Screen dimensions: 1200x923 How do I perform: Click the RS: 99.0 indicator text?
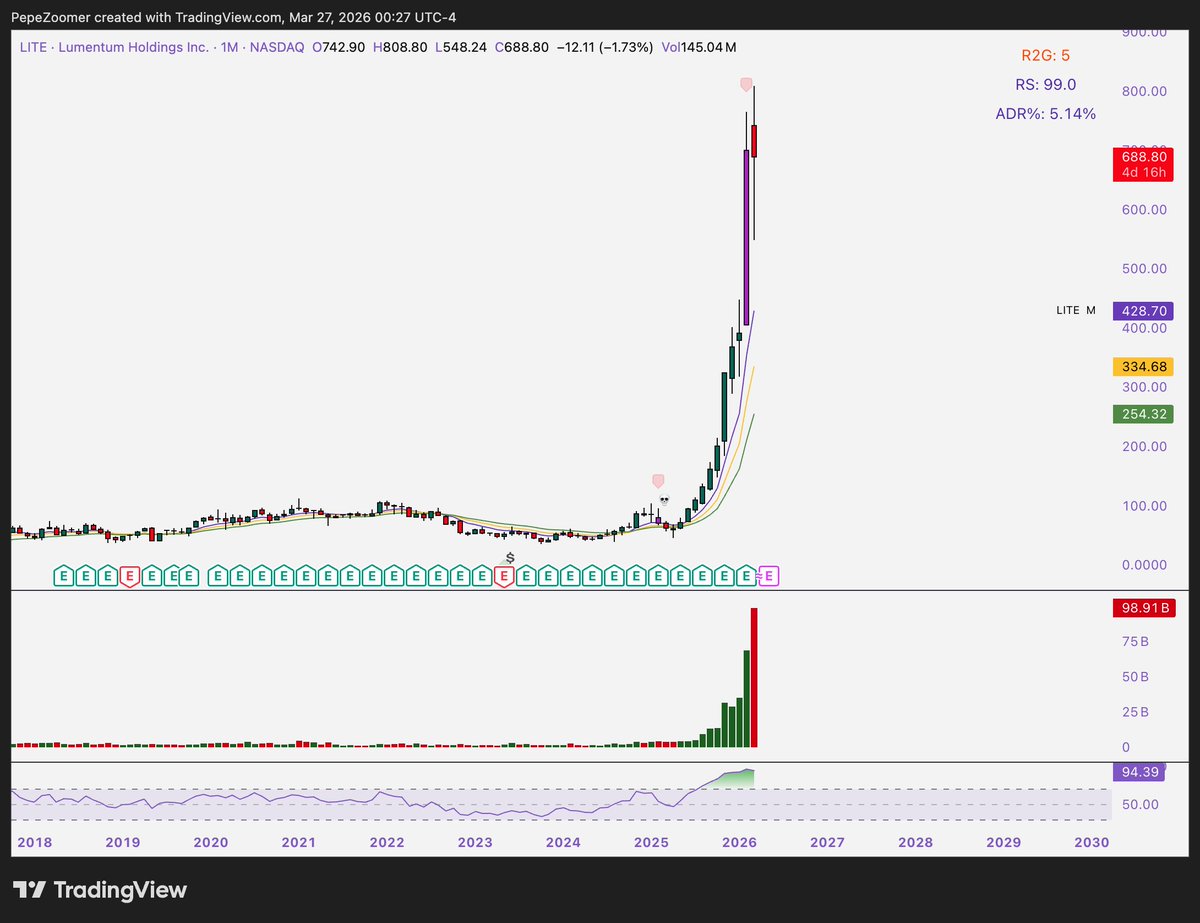point(1045,85)
